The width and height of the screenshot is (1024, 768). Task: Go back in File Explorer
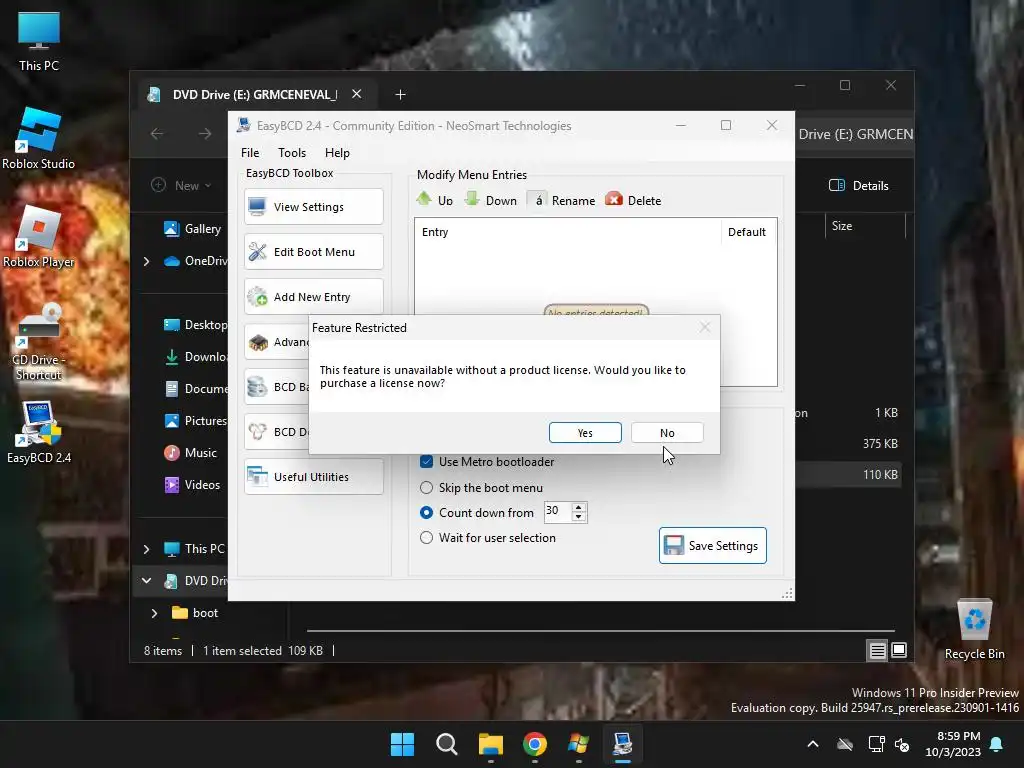157,134
